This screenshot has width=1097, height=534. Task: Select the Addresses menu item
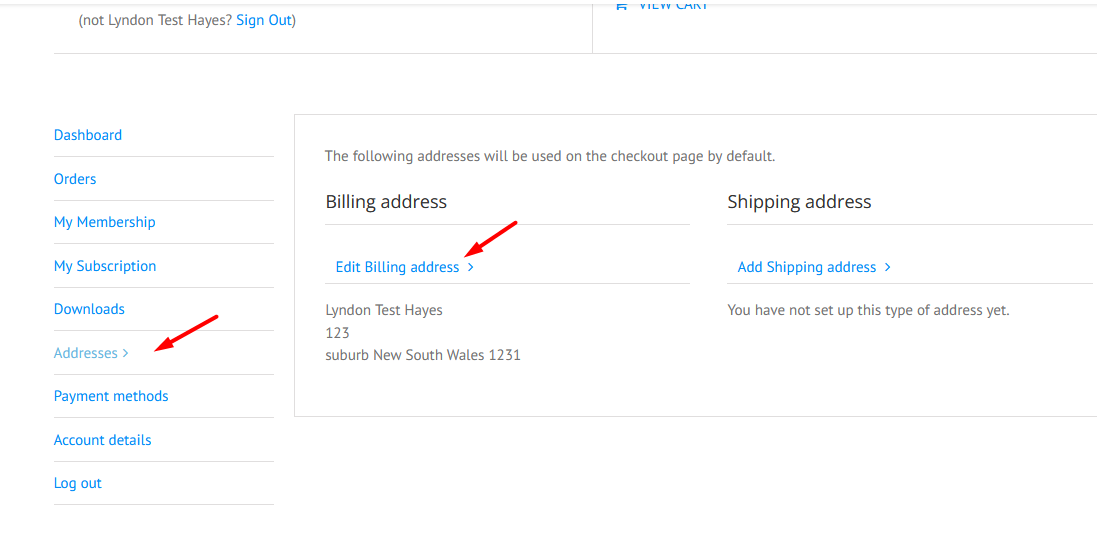pos(85,353)
